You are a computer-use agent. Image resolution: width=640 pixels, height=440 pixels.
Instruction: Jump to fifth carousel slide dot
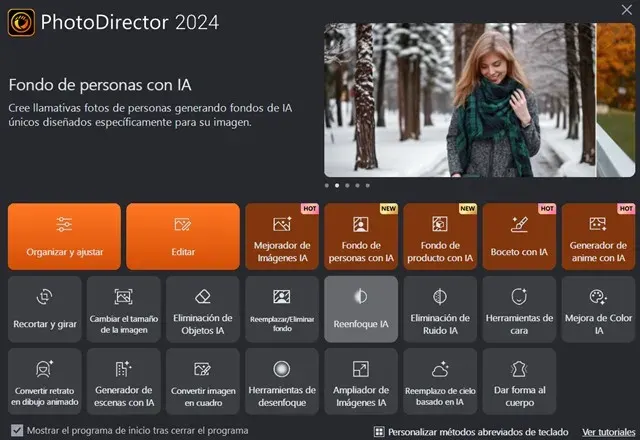point(367,185)
